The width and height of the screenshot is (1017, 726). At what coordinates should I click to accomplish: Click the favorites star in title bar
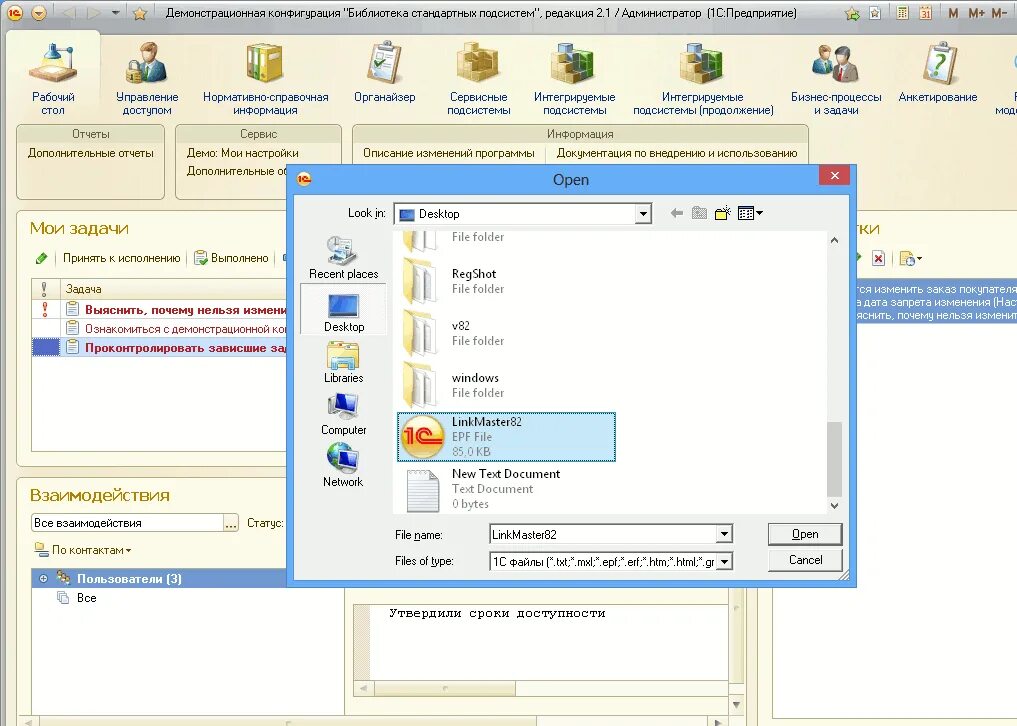point(139,13)
